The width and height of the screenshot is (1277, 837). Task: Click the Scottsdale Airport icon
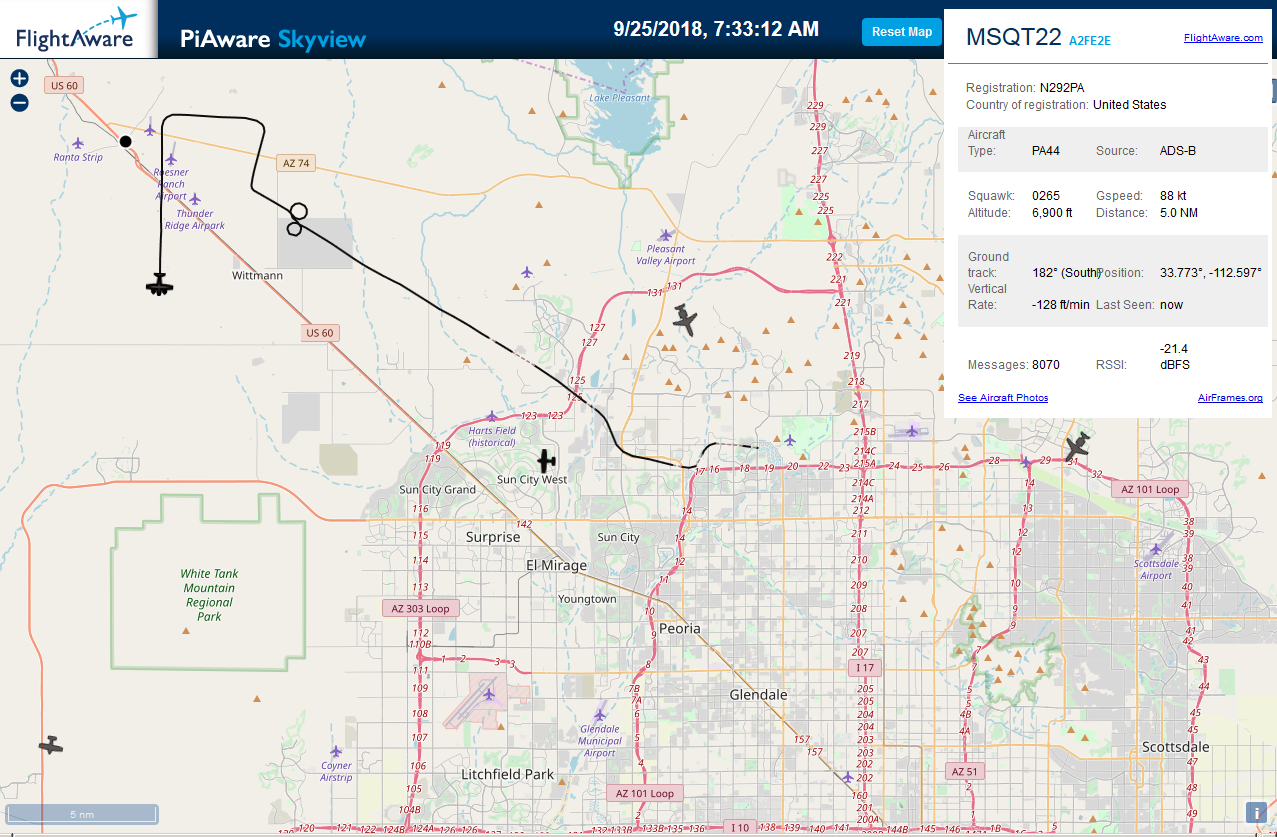[1156, 549]
